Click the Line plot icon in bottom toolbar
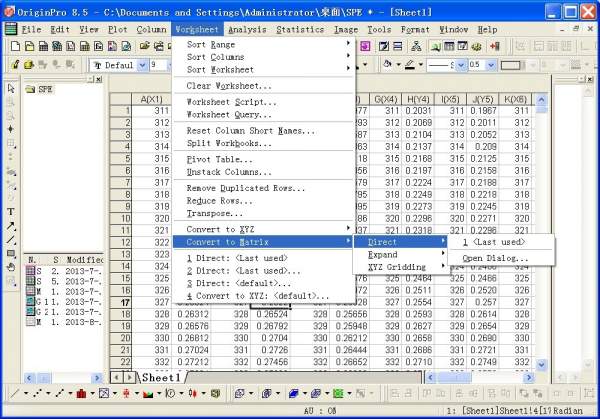 15,393
